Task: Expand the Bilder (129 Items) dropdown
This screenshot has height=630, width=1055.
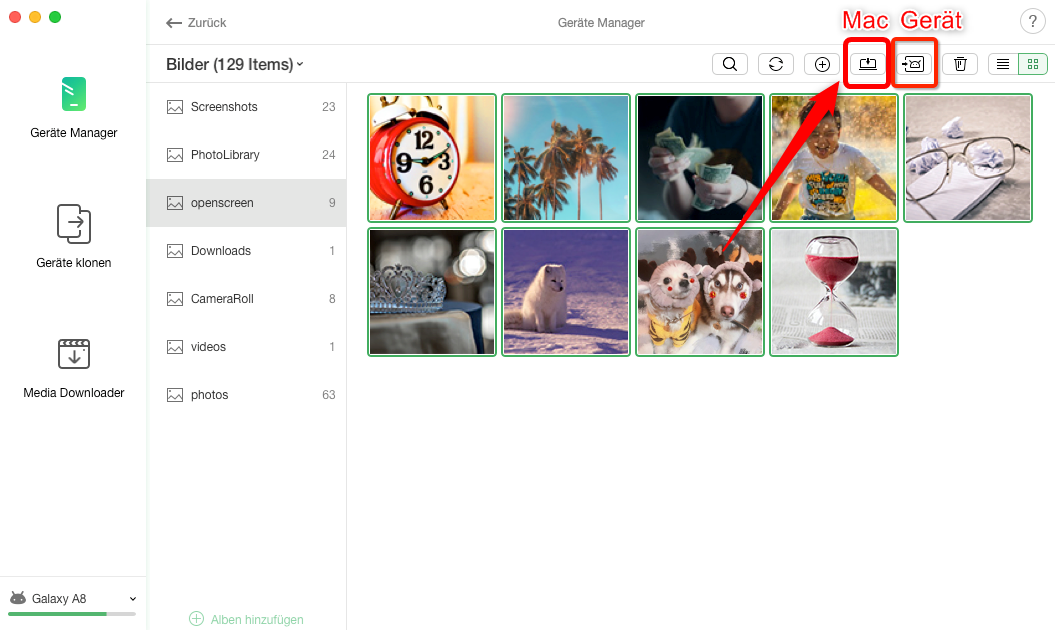Action: point(235,65)
